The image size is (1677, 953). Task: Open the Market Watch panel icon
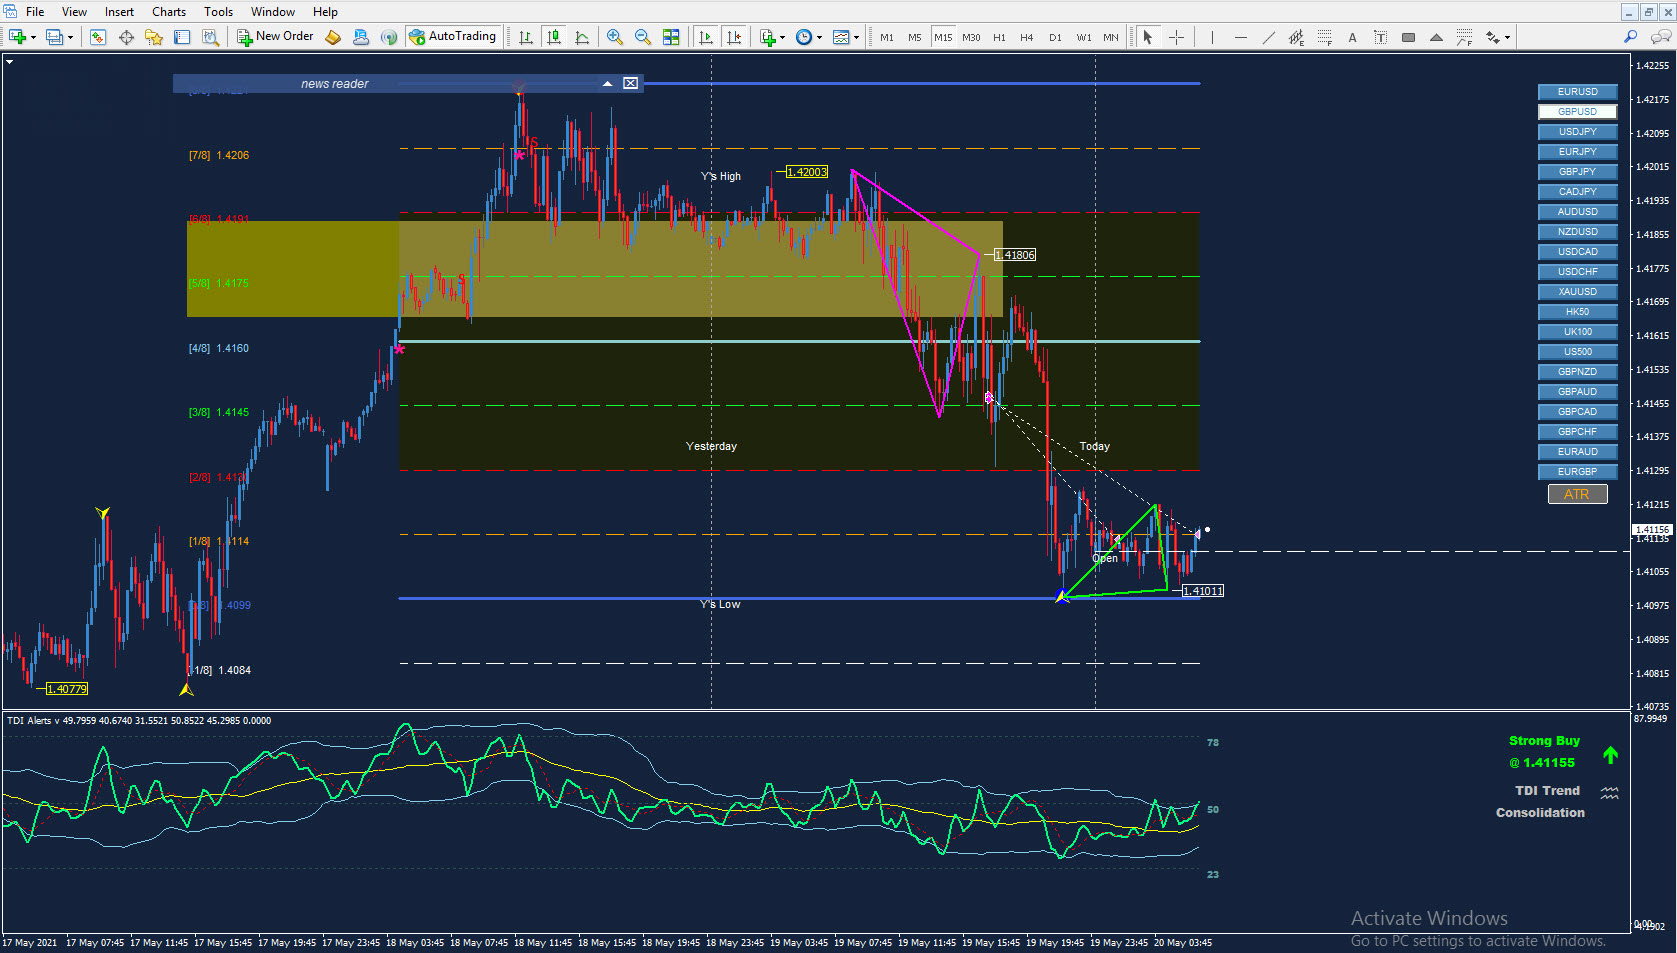98,37
